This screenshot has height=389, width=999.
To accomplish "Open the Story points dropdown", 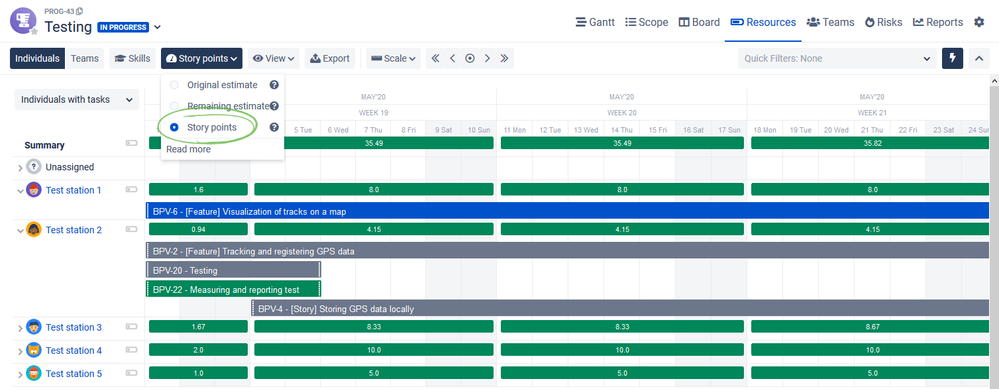I will 202,59.
